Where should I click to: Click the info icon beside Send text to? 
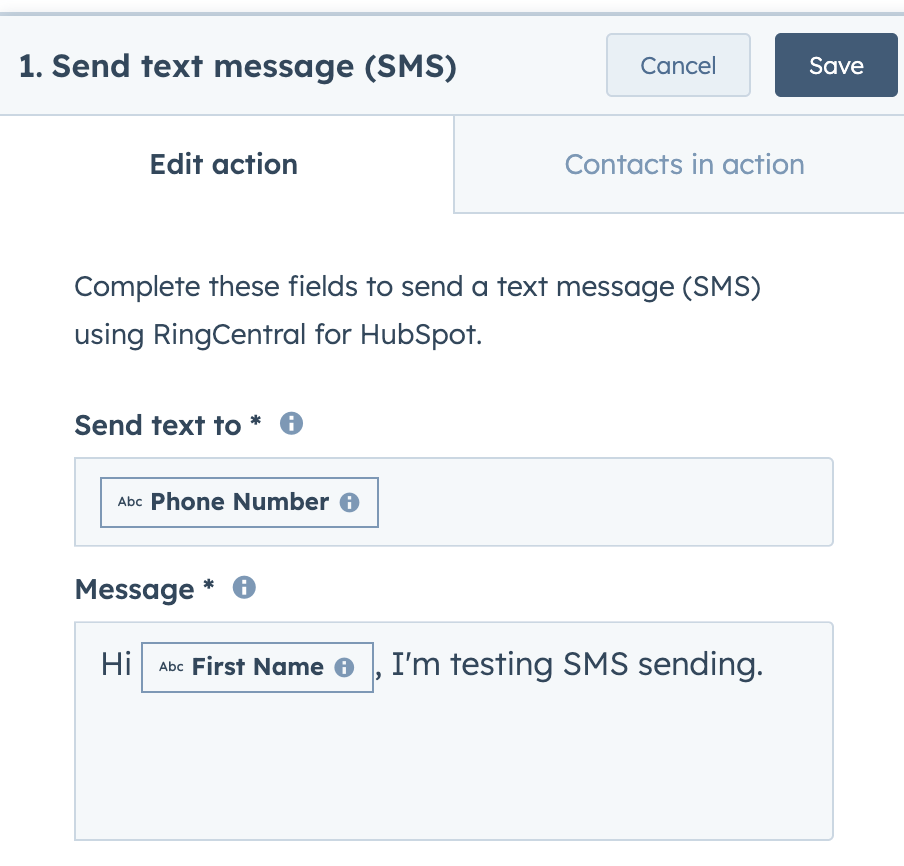click(291, 423)
